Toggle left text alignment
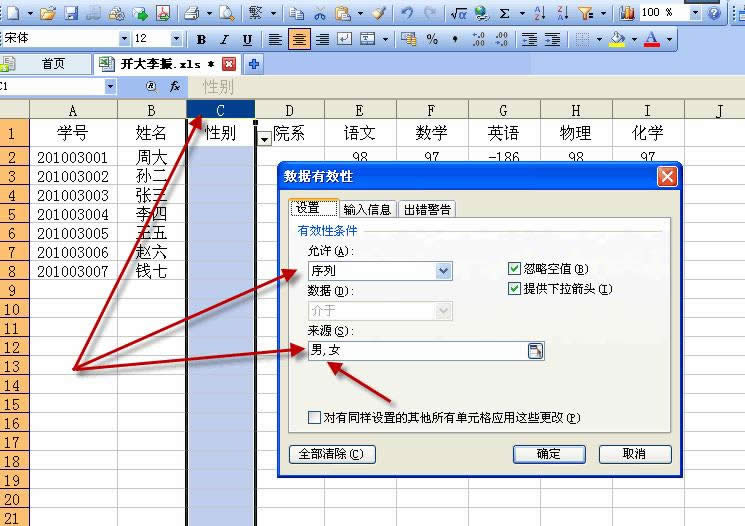745x526 pixels. coord(275,39)
